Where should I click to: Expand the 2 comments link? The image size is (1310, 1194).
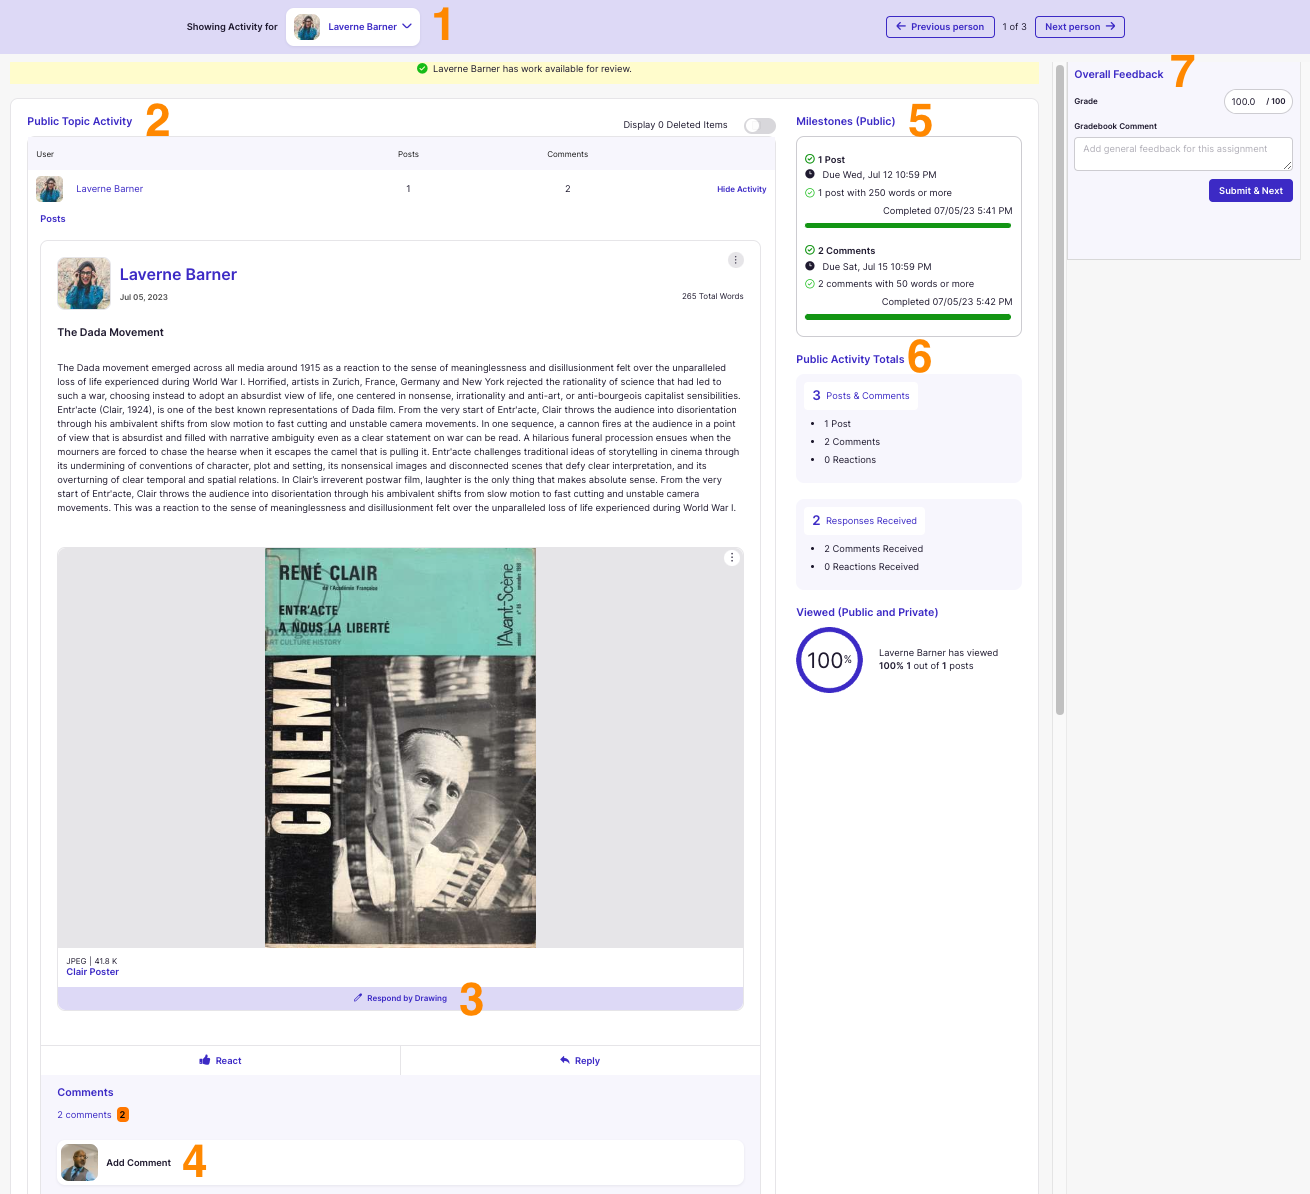(x=84, y=1115)
